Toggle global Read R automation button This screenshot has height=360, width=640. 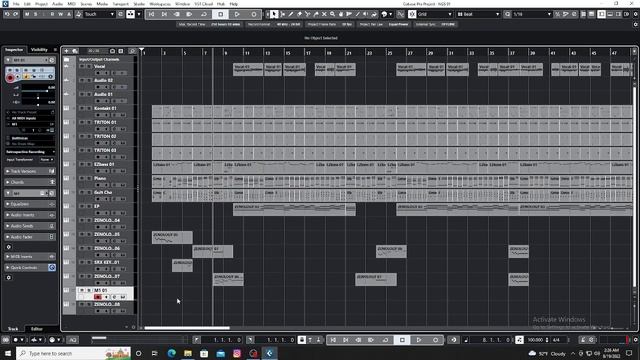52,14
